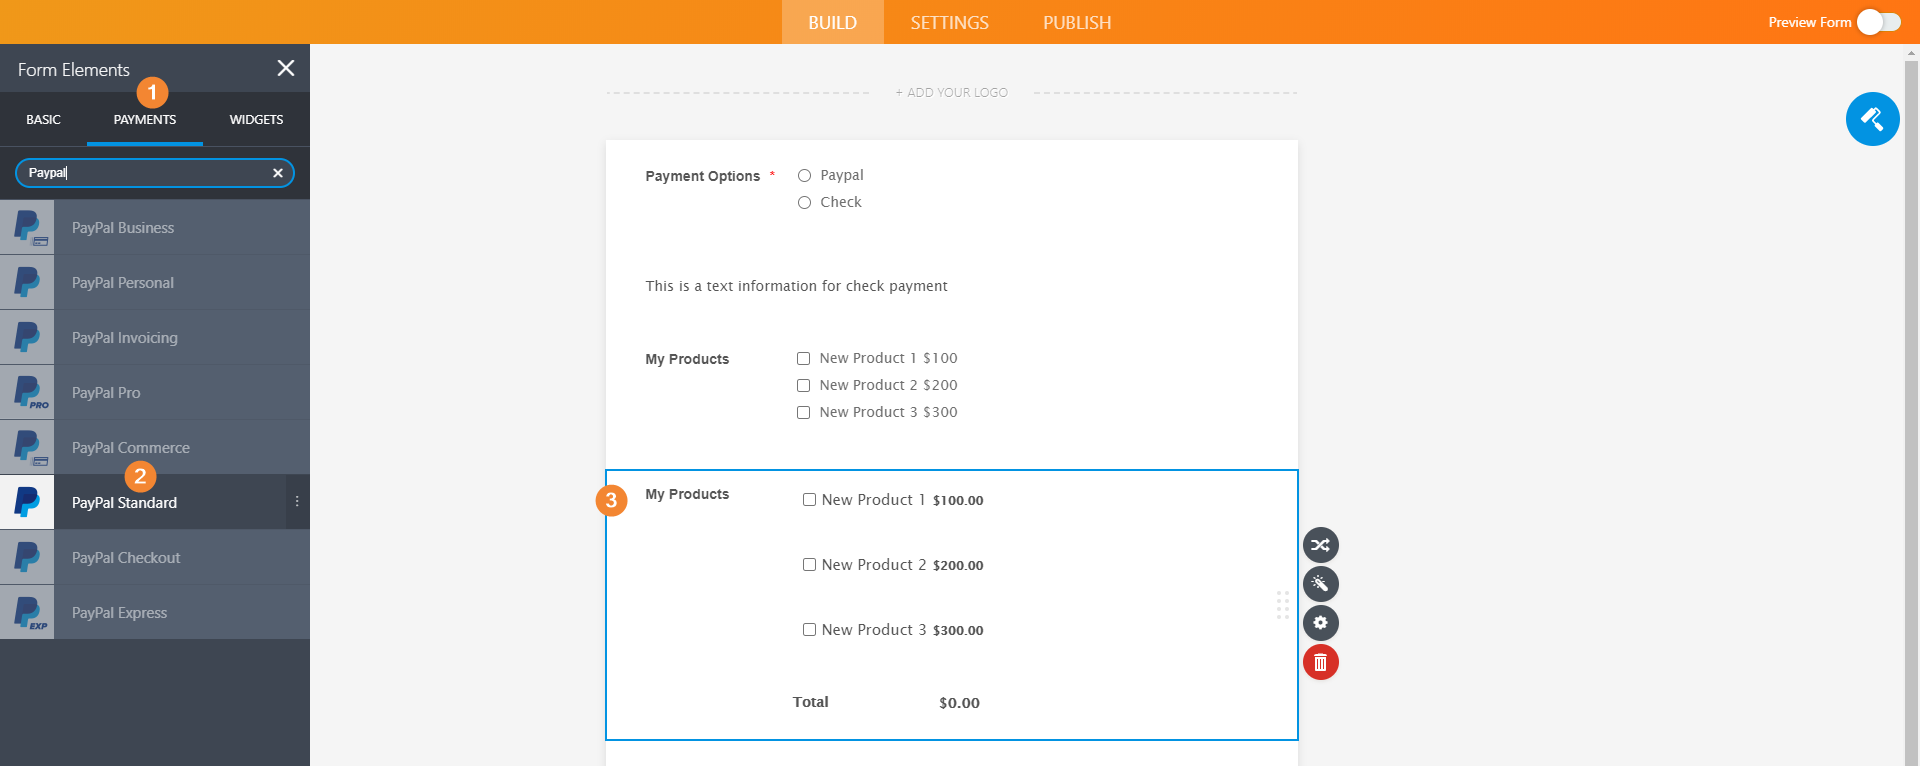Add the PayPal Business element
Screen dimensions: 1920x766
click(155, 227)
